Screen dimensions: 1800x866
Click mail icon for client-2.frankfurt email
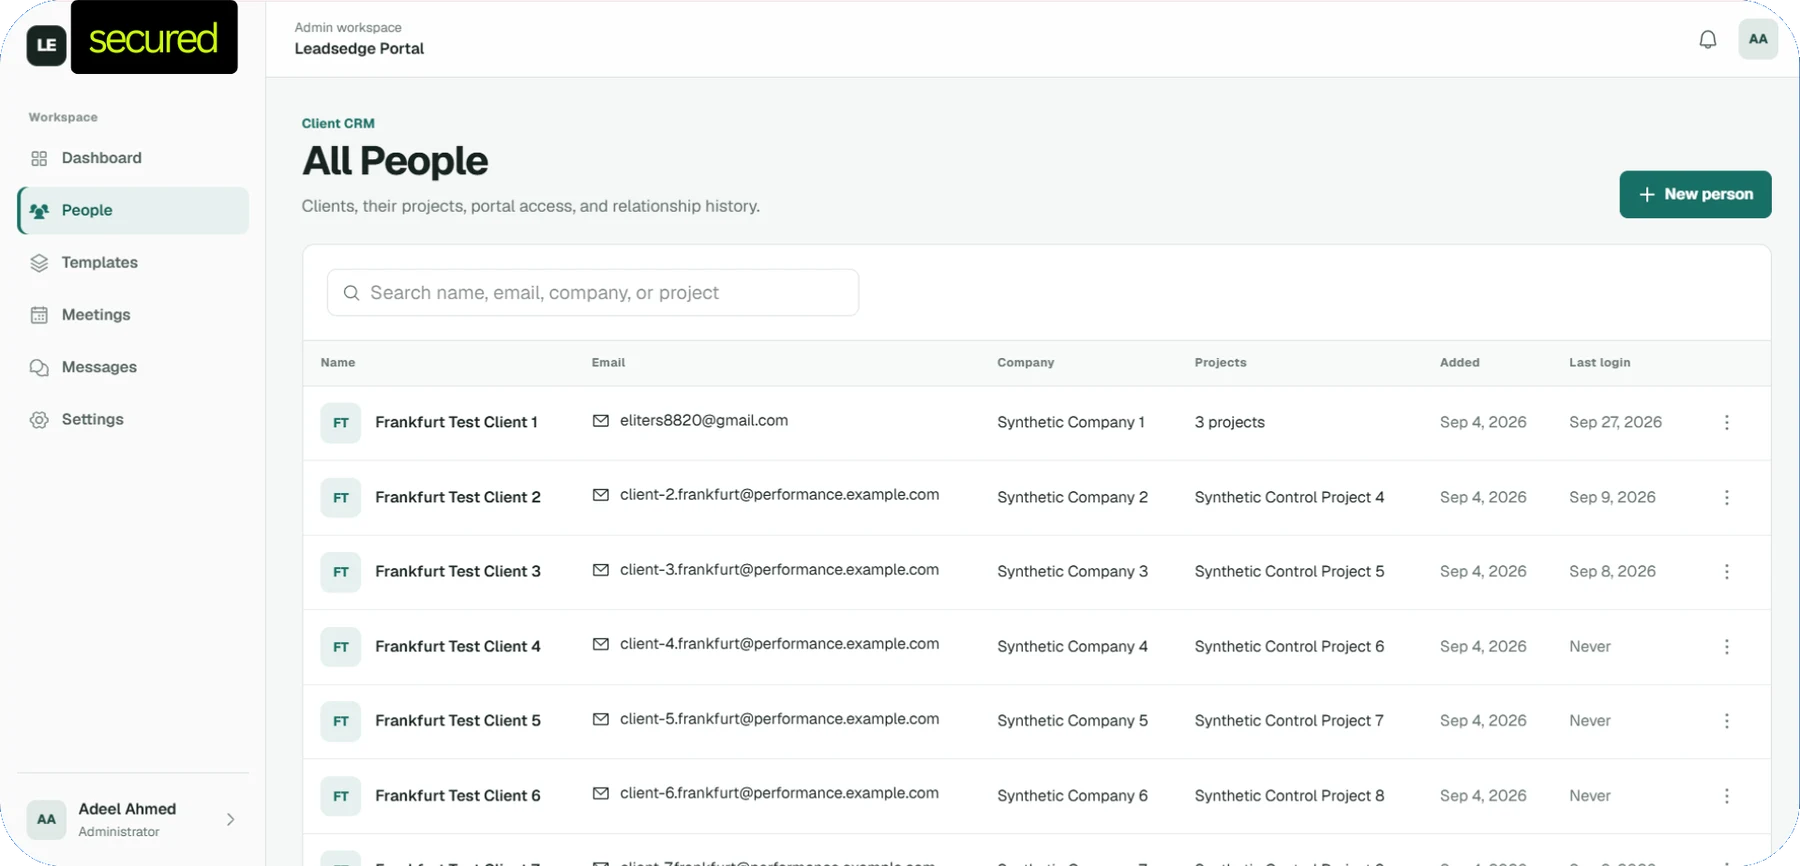click(x=601, y=495)
